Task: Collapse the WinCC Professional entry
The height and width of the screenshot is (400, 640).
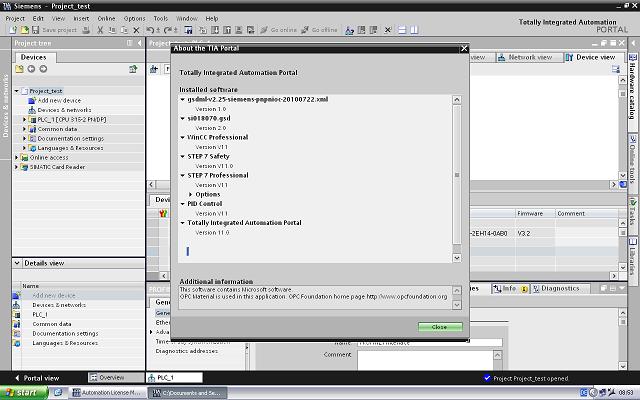Action: pyautogui.click(x=183, y=137)
